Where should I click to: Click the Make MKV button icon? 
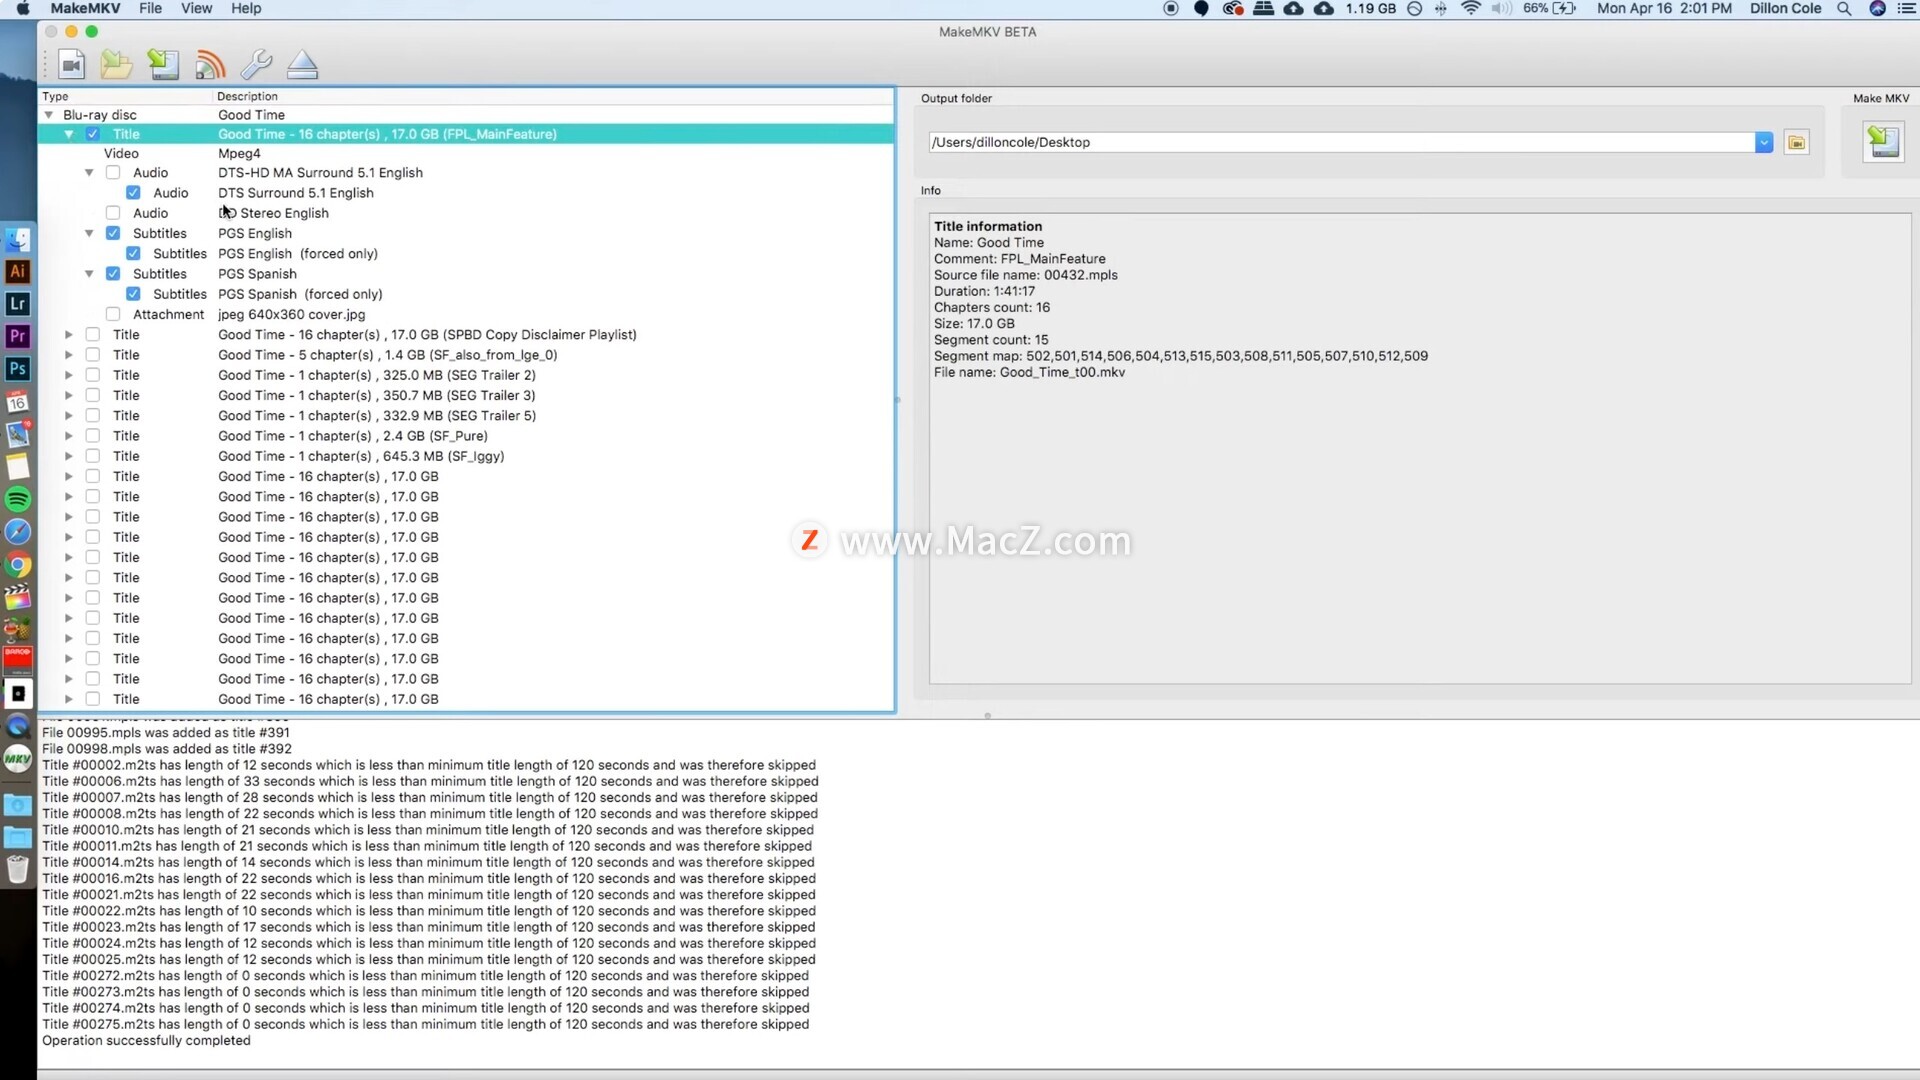point(1883,142)
